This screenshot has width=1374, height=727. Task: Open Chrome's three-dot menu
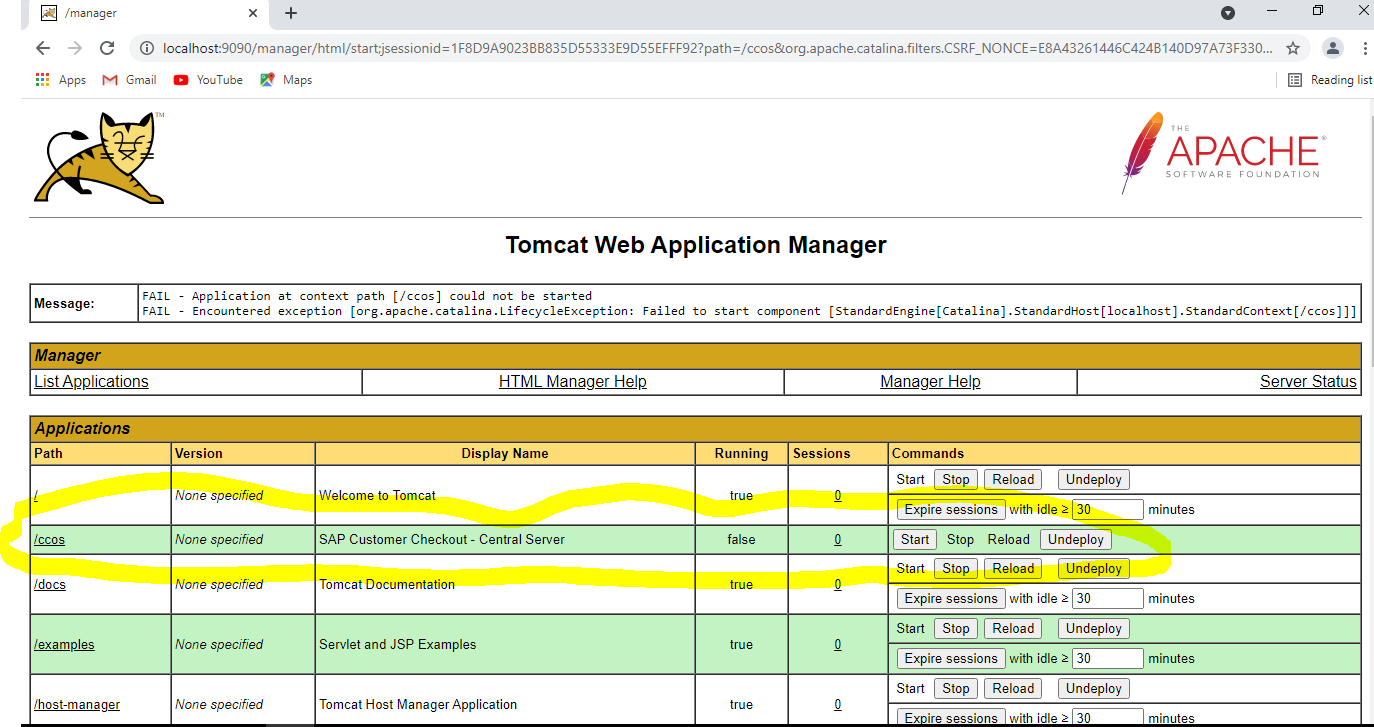[1365, 48]
